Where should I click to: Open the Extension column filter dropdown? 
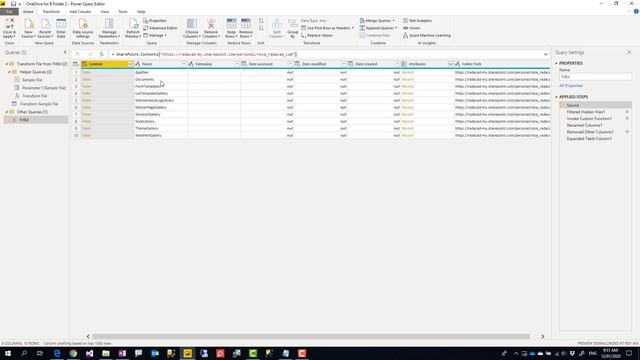(x=237, y=64)
